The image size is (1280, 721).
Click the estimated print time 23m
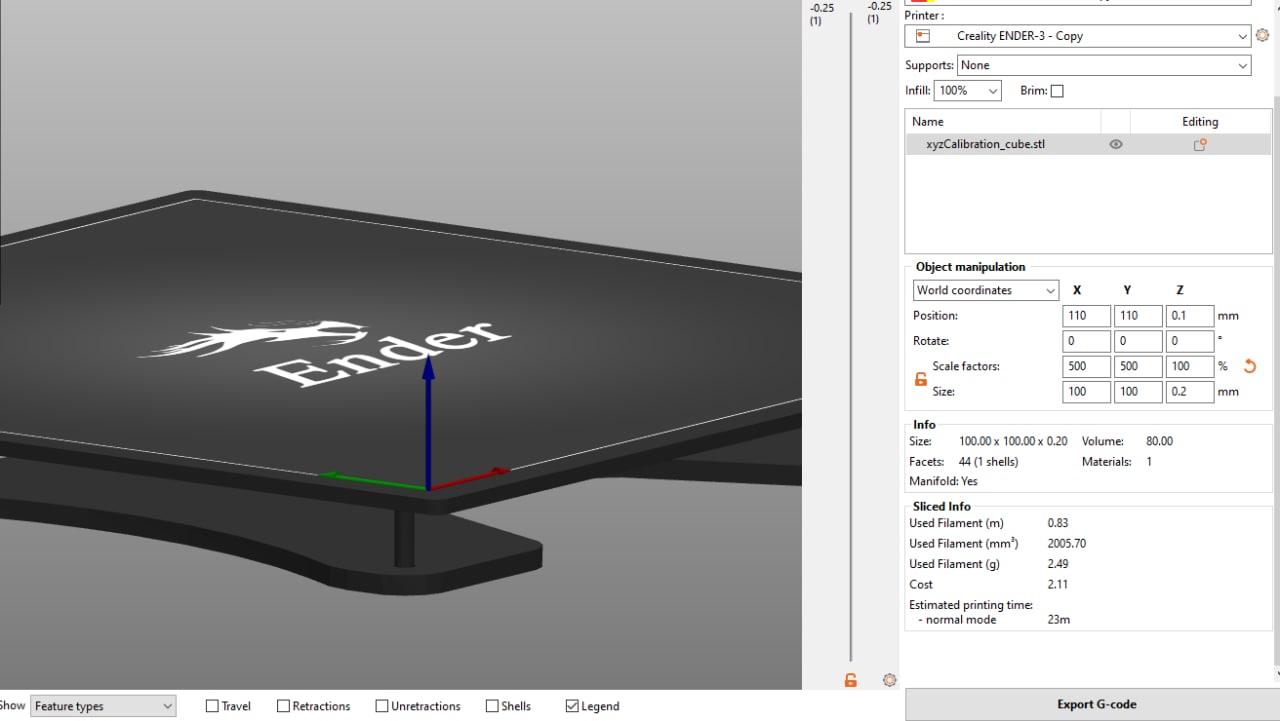click(1059, 620)
